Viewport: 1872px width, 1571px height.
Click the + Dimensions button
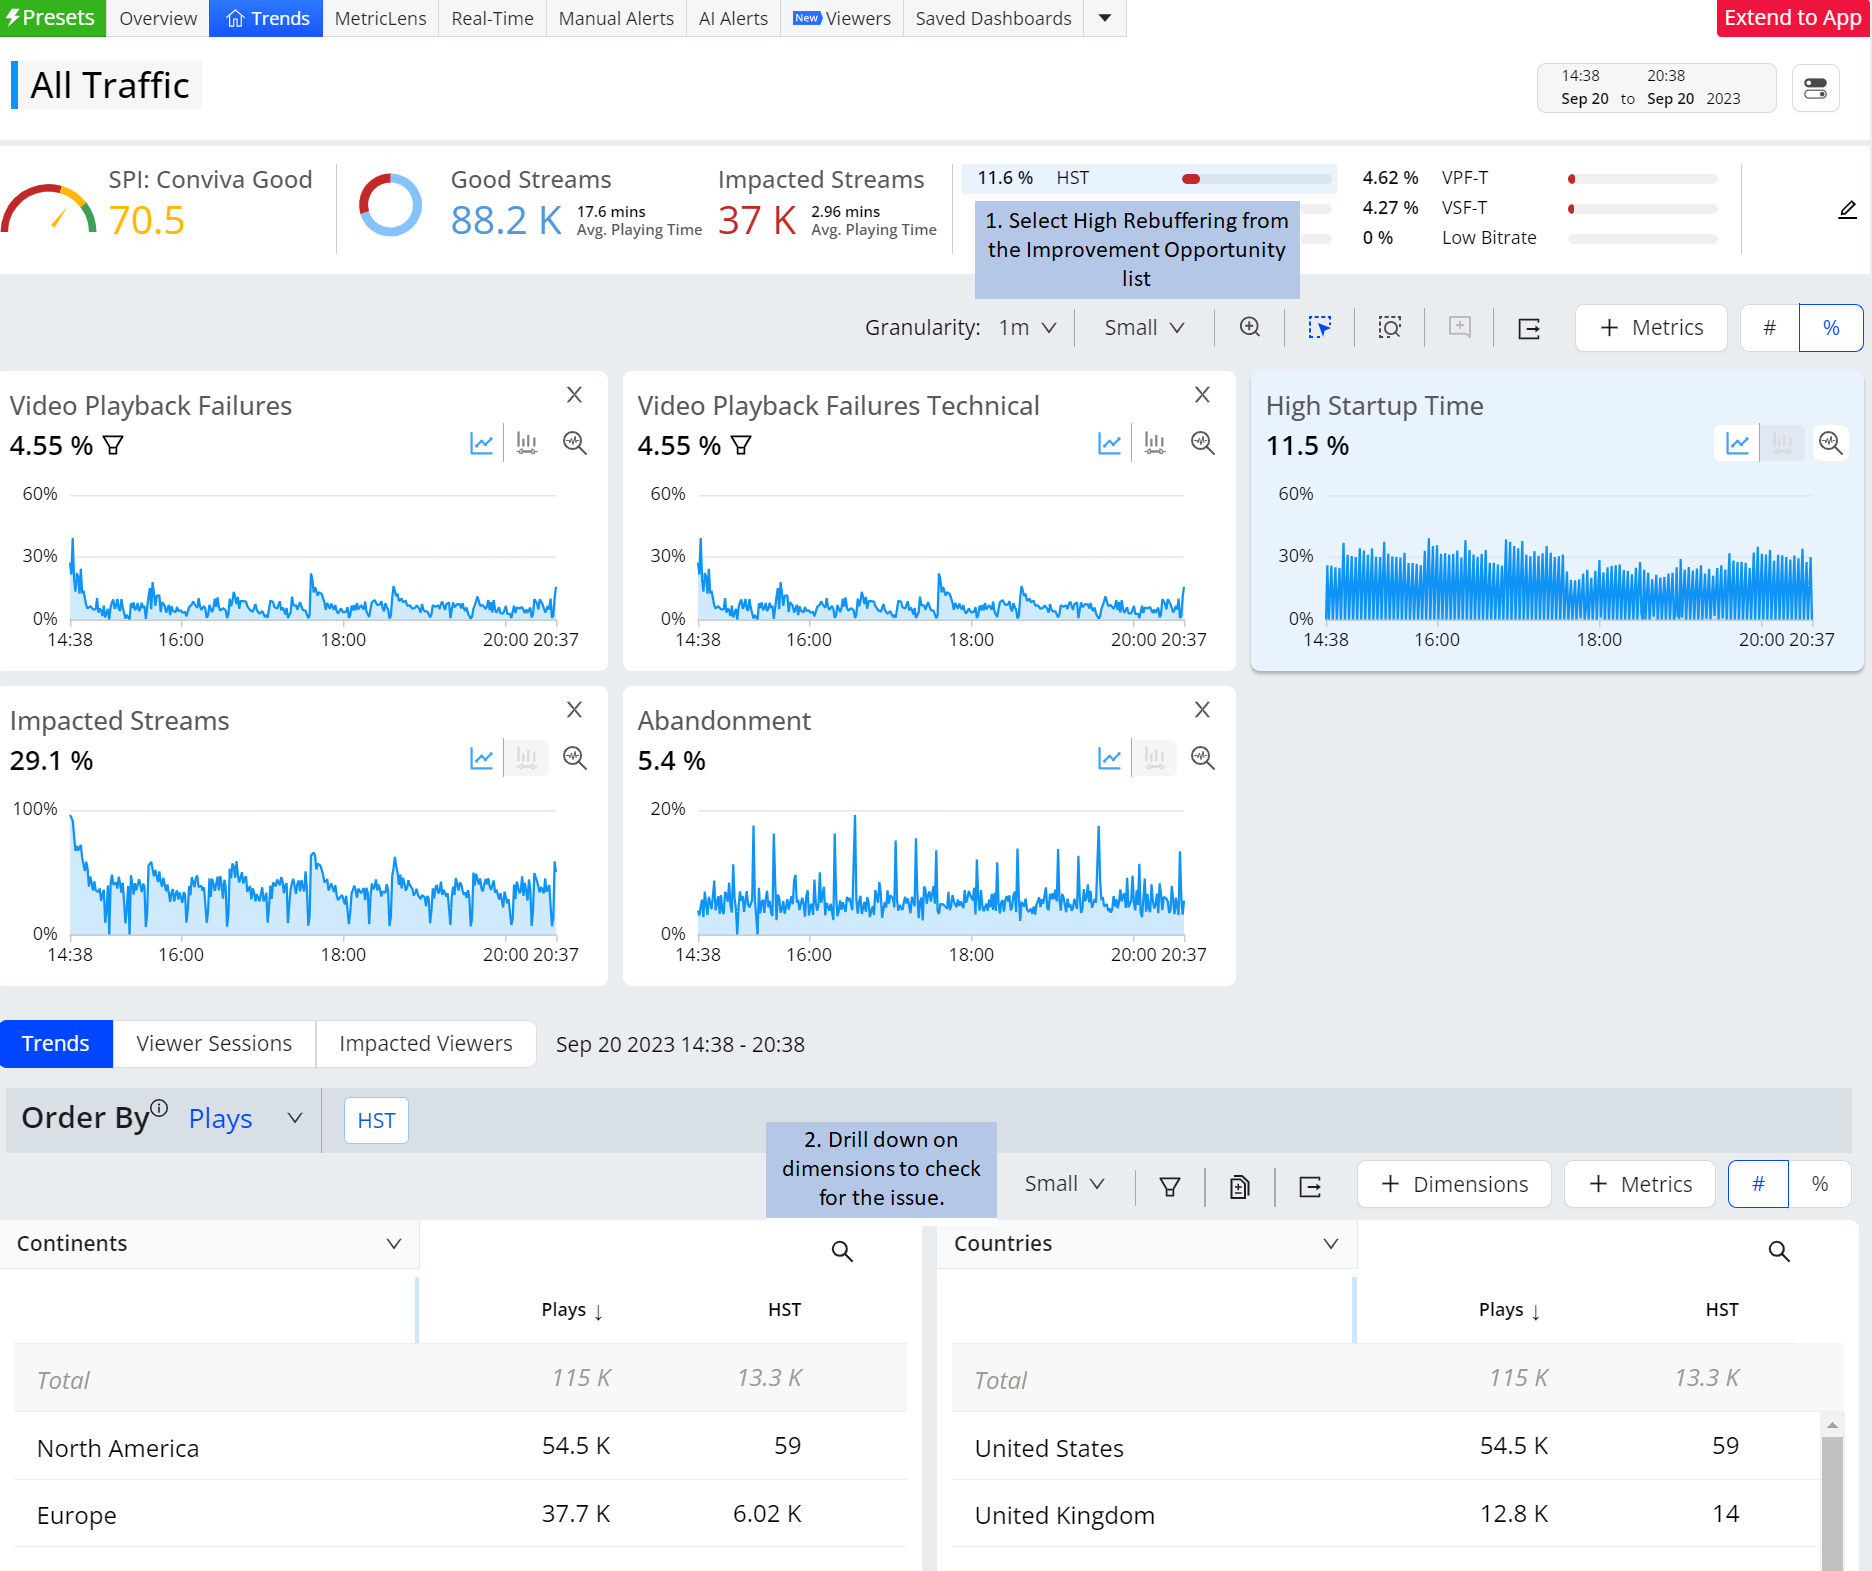[1454, 1184]
